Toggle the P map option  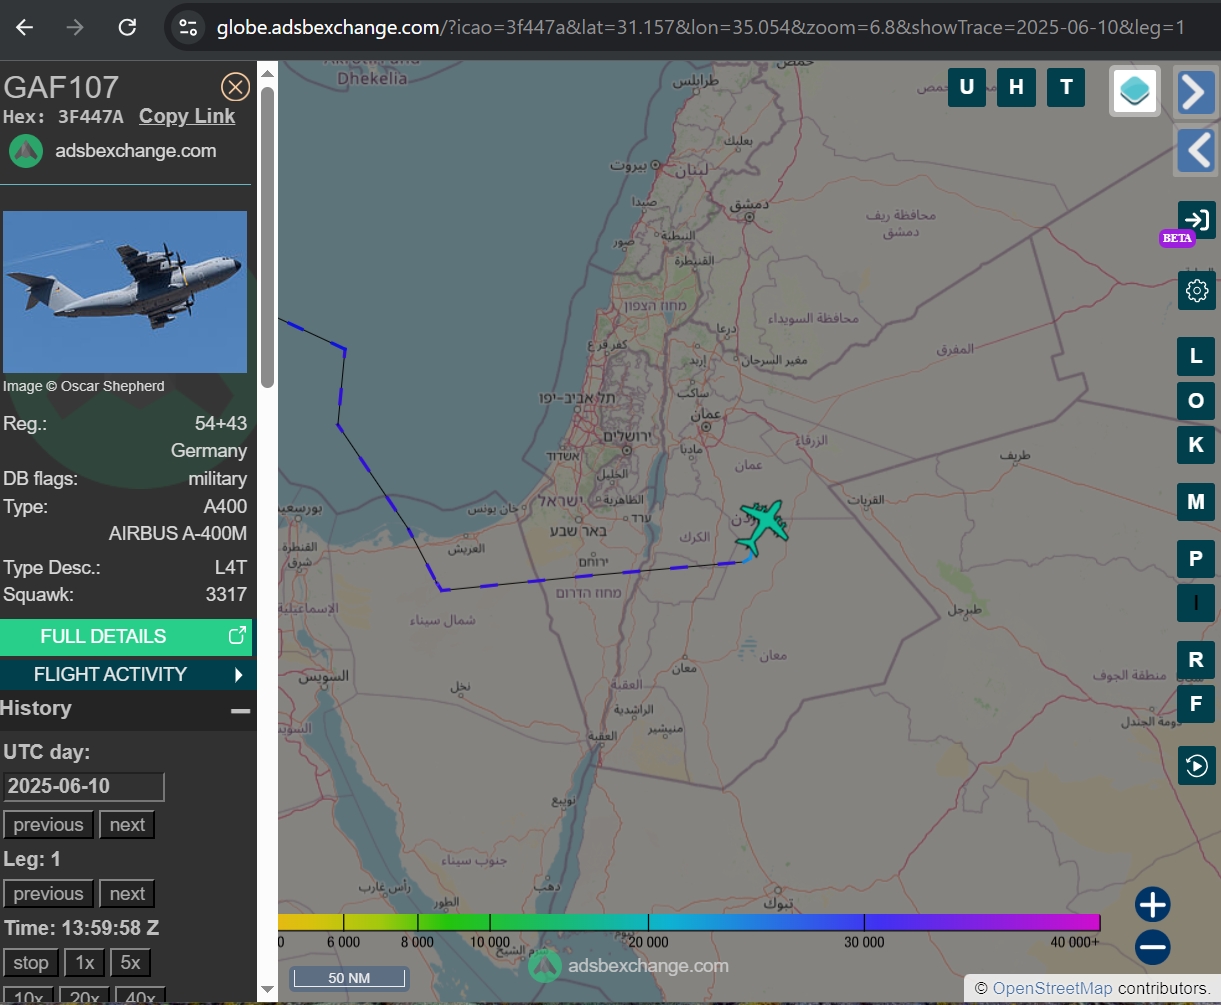click(x=1196, y=558)
